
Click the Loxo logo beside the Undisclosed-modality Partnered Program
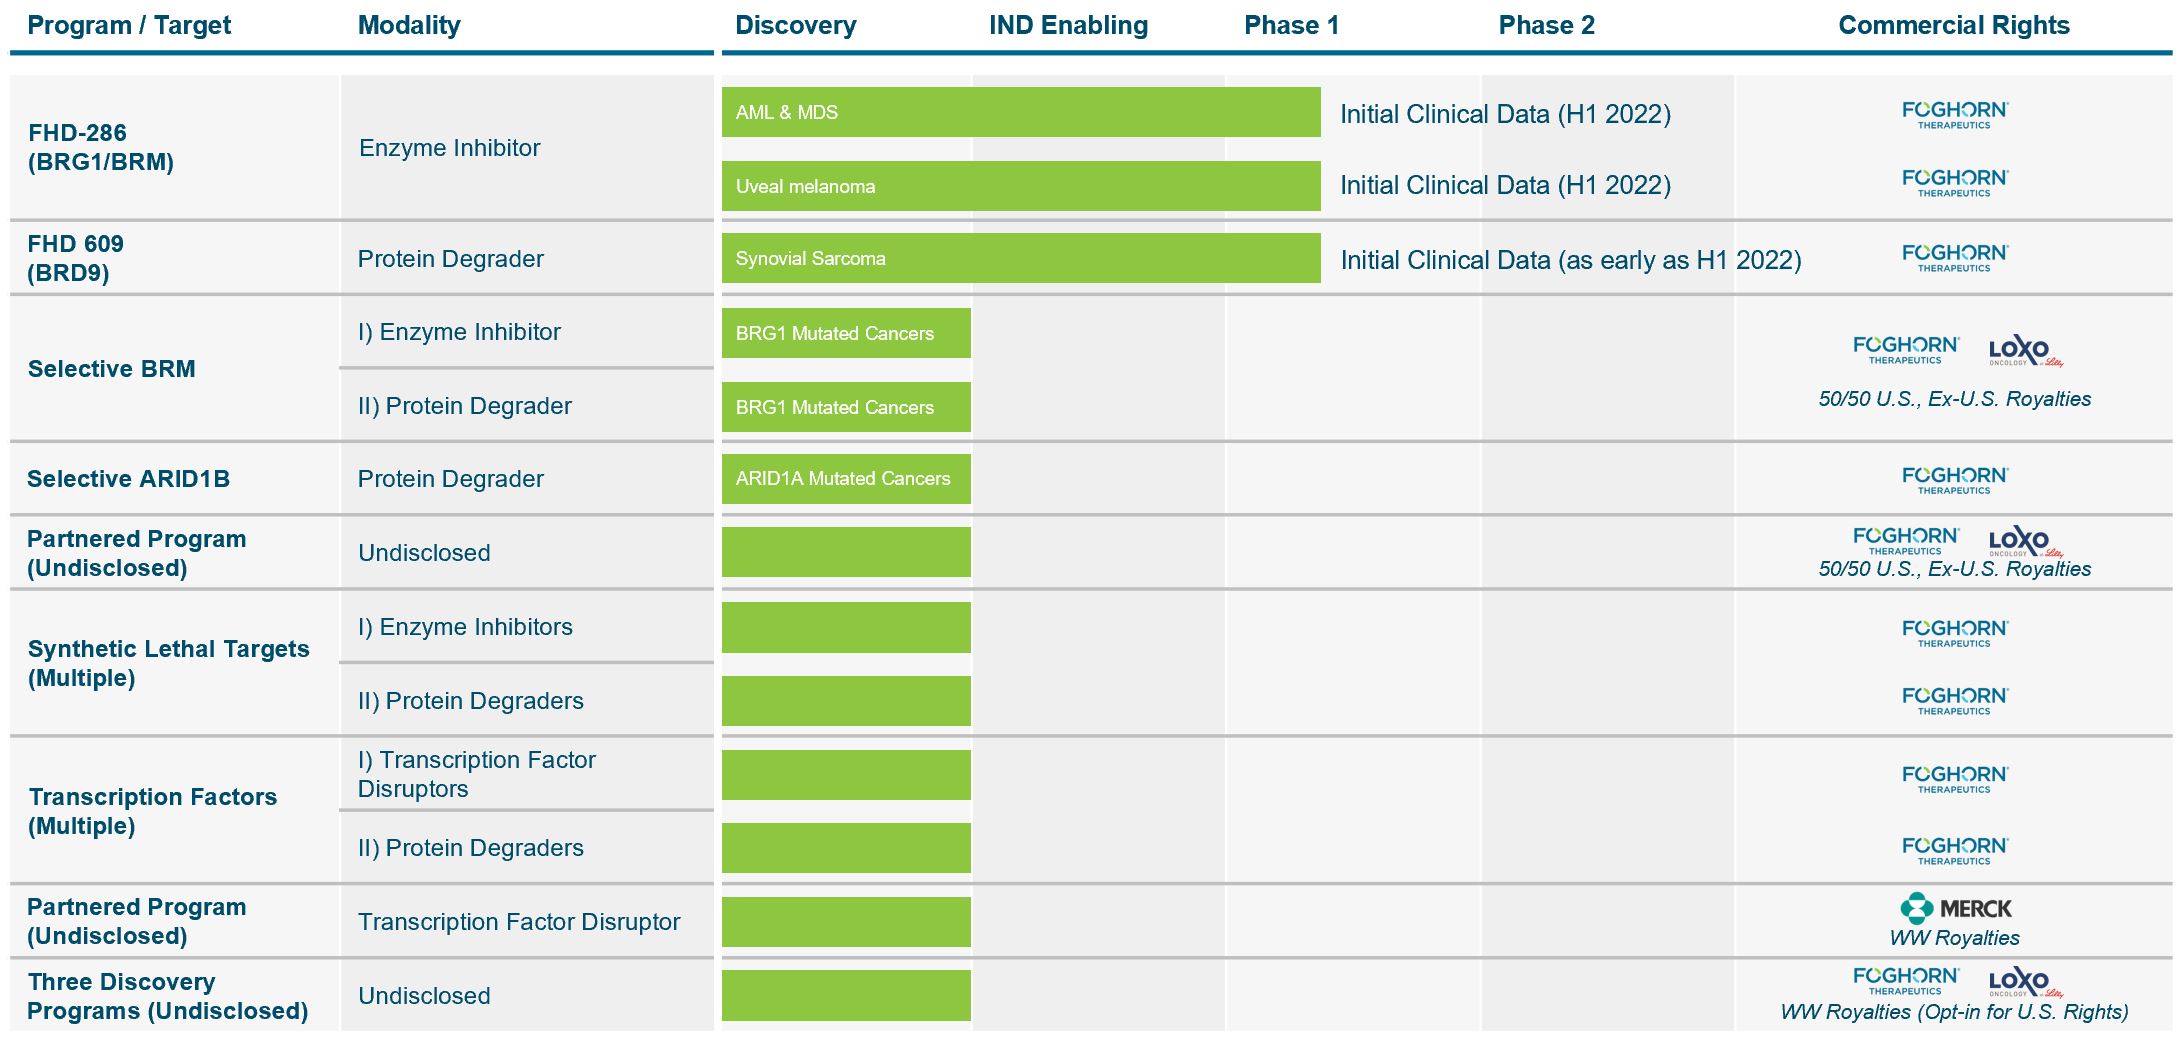click(x=2026, y=541)
